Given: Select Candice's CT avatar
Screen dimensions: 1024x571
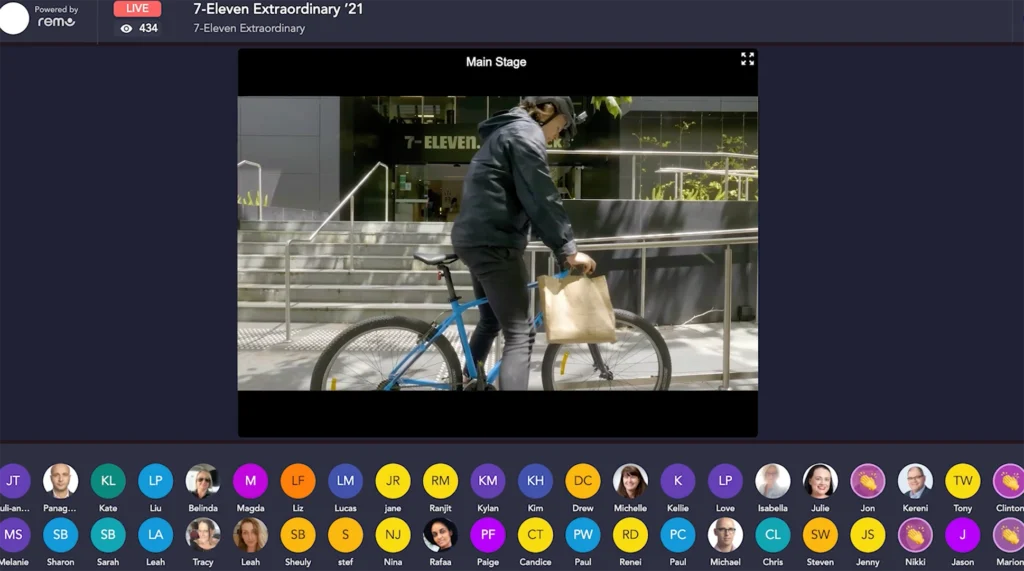Looking at the screenshot, I should click(536, 535).
